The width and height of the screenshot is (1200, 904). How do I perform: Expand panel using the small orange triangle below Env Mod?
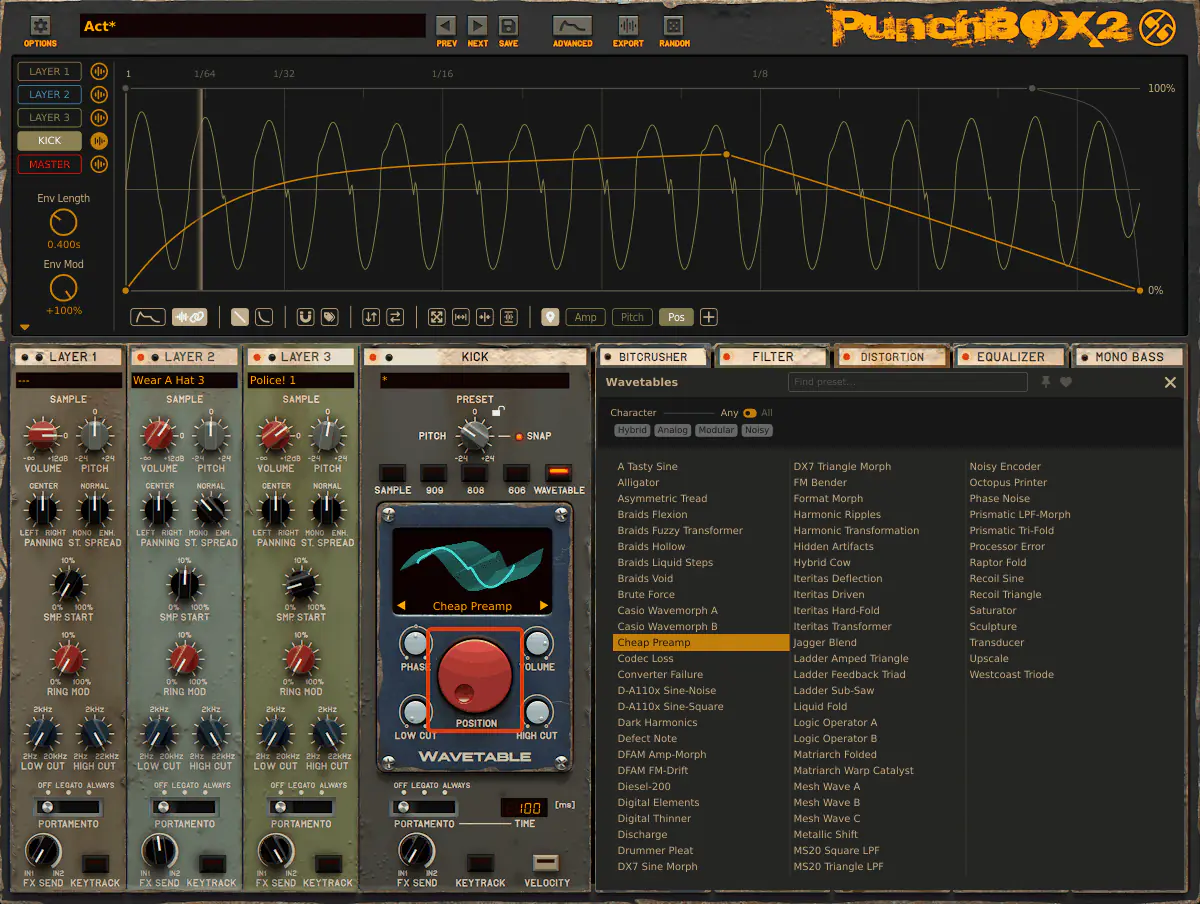25,327
